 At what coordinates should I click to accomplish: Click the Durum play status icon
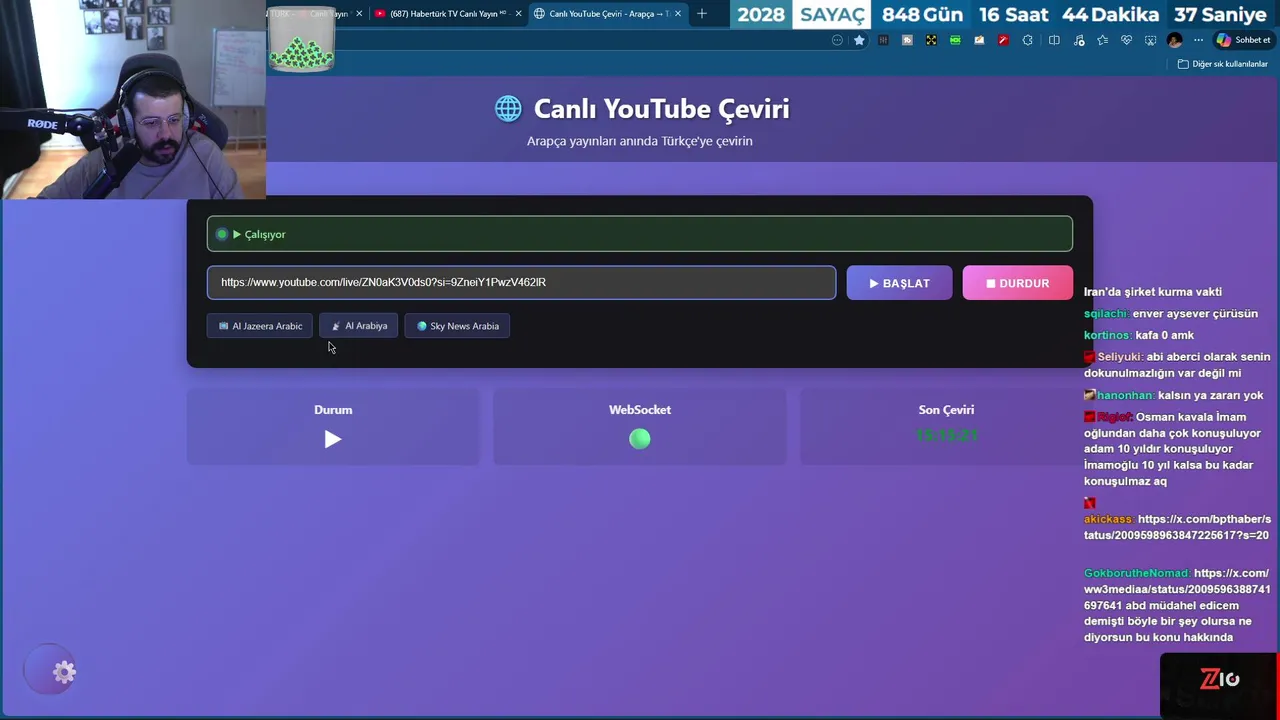tap(333, 439)
